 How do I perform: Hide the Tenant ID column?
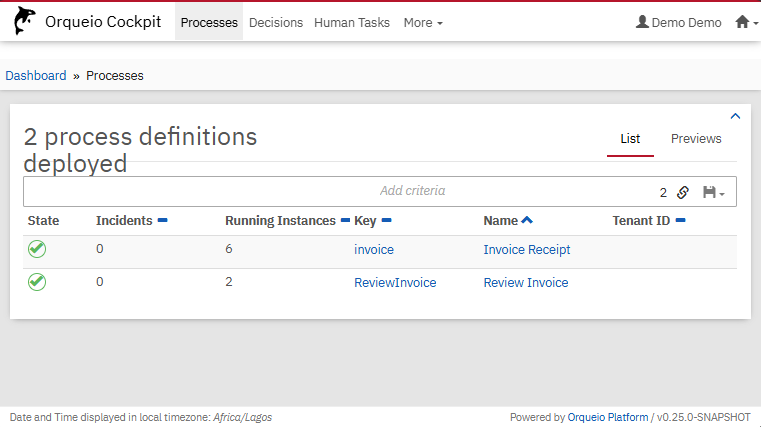[x=680, y=220]
